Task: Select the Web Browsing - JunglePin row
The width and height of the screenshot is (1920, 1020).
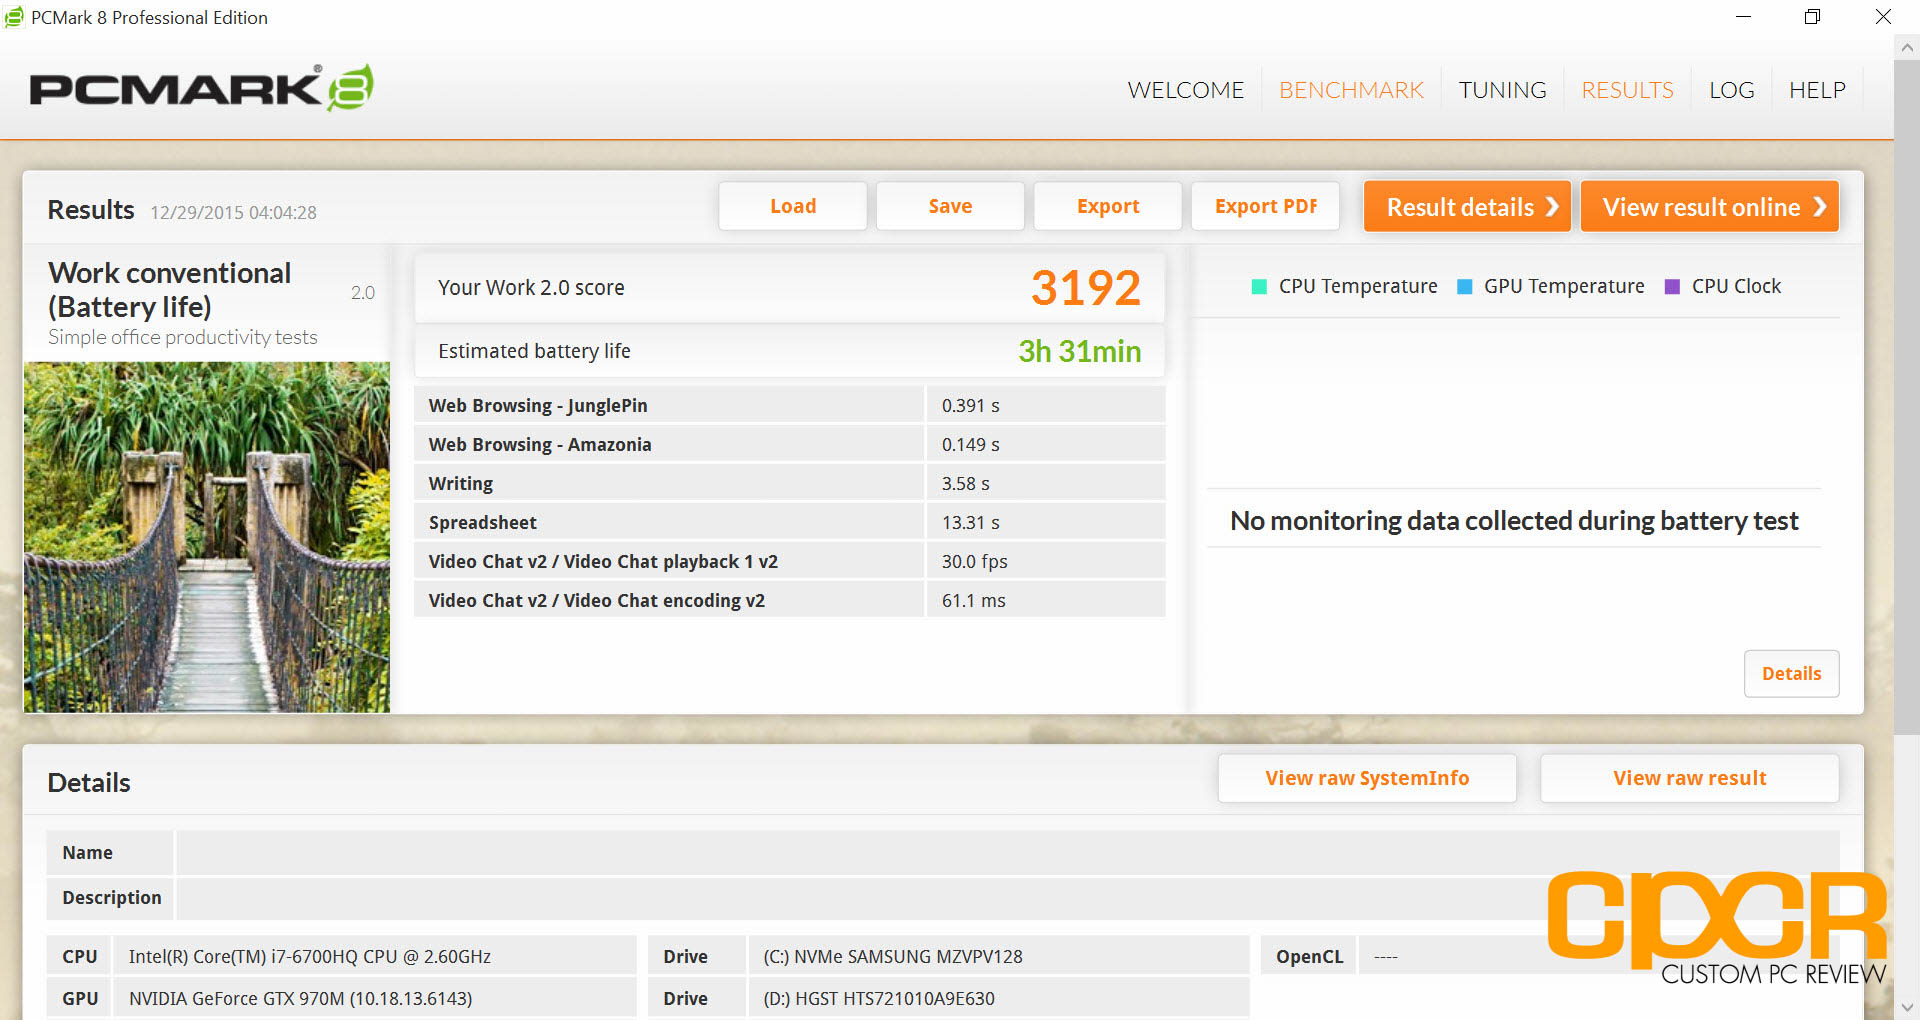Action: click(790, 405)
